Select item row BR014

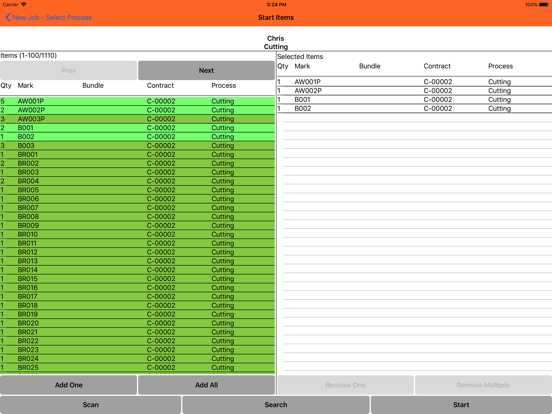[x=137, y=270]
